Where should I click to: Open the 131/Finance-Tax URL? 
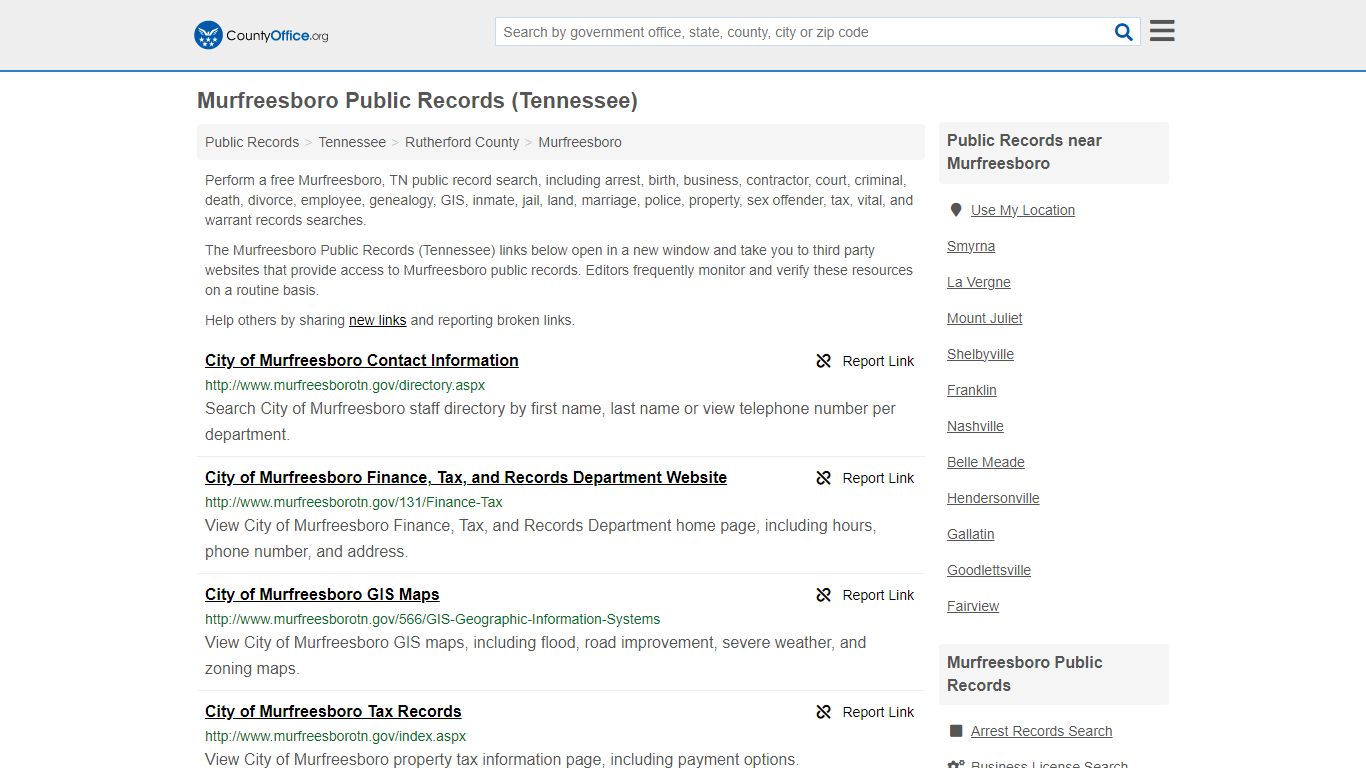(354, 502)
